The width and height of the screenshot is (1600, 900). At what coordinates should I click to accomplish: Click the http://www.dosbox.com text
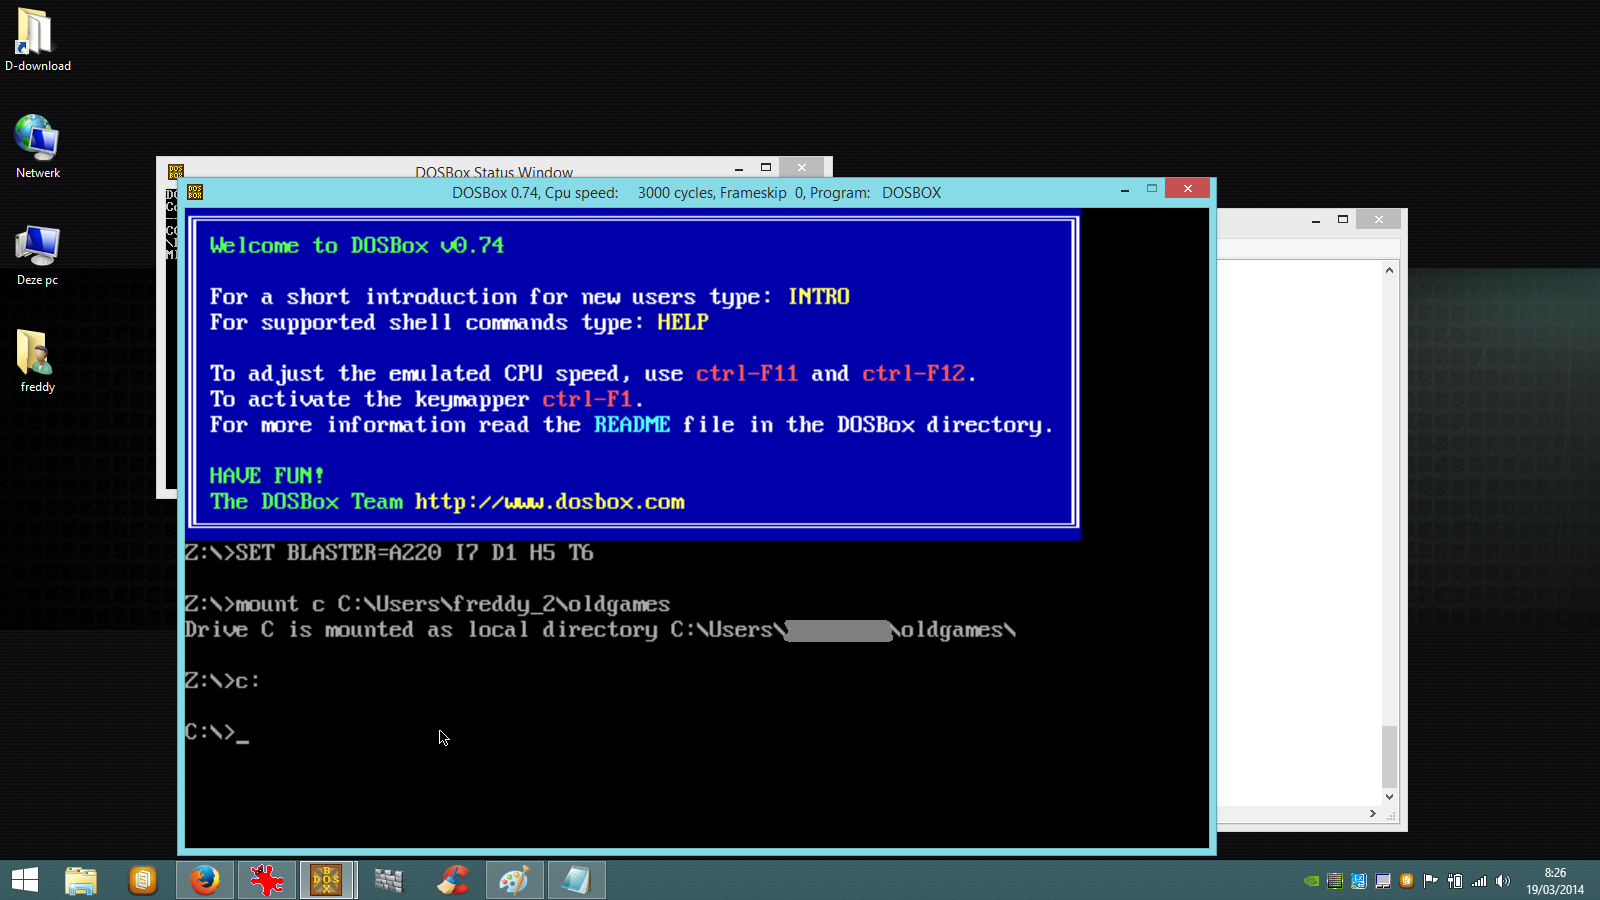coord(550,502)
